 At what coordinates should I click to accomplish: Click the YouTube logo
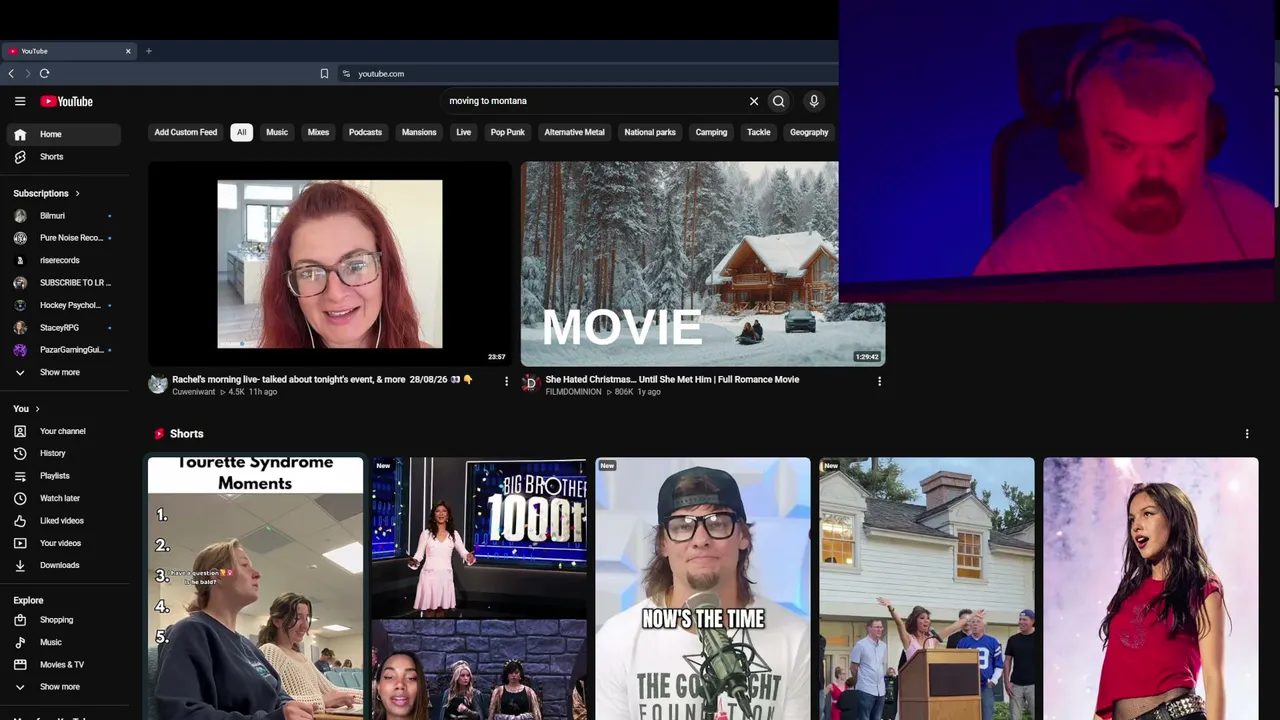coord(67,101)
